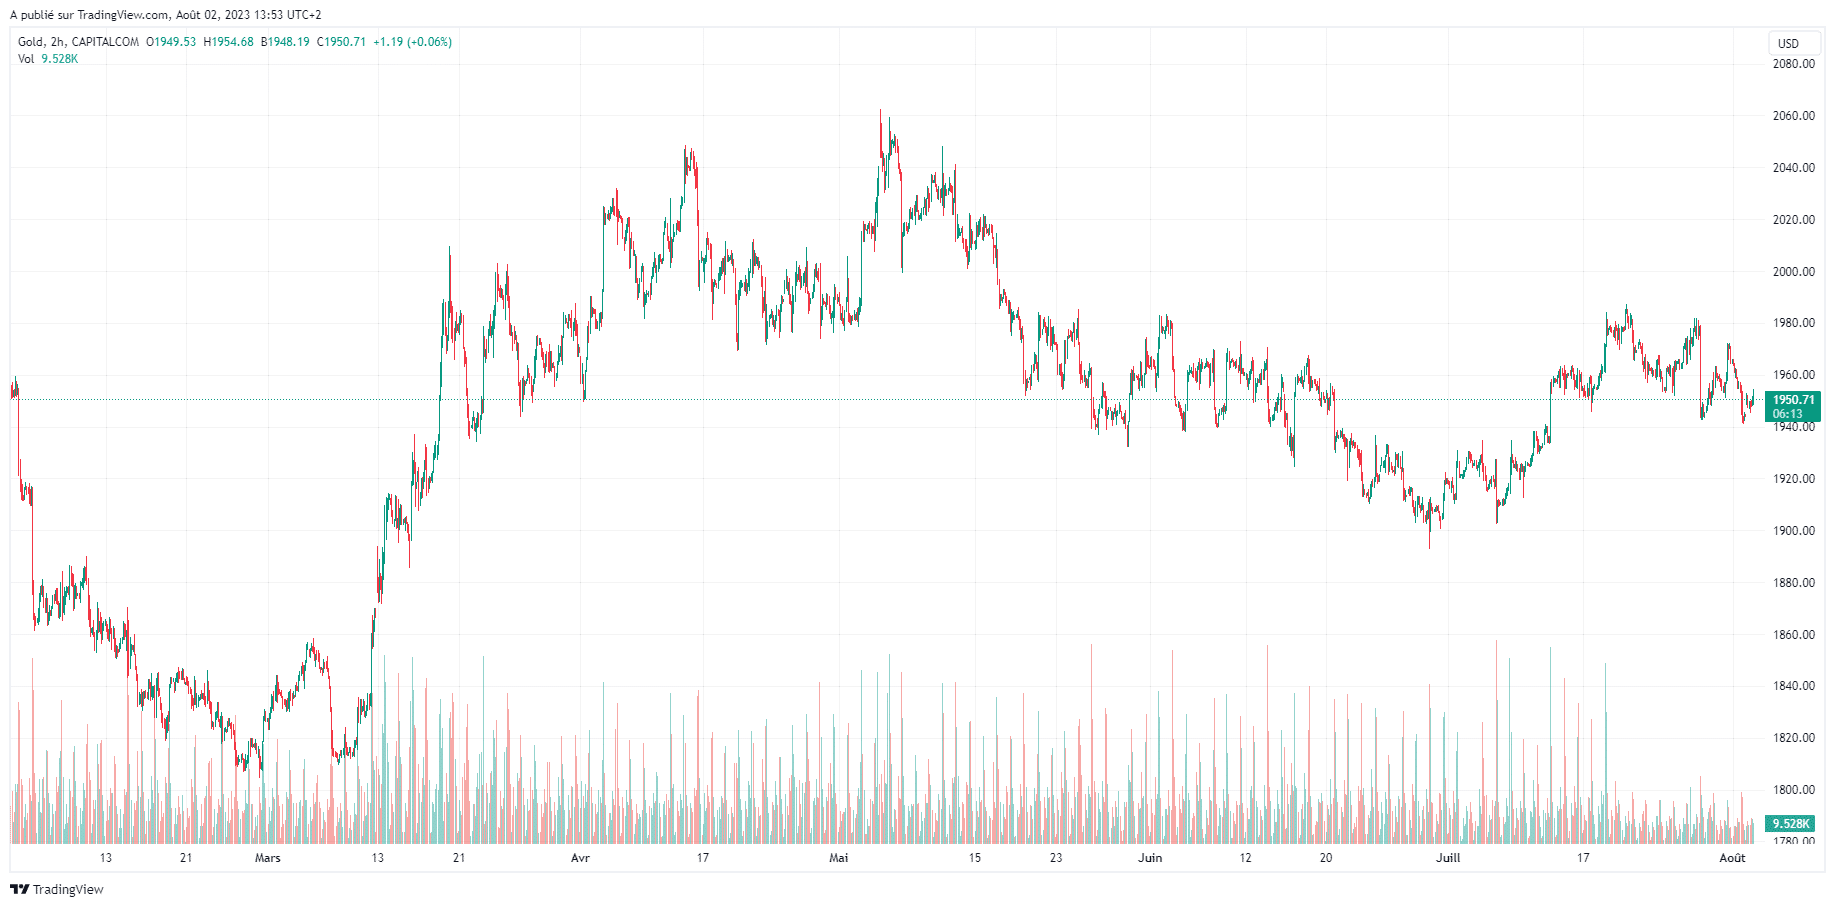The image size is (1835, 907).
Task: Click the TradingView logo icon
Action: tap(19, 889)
